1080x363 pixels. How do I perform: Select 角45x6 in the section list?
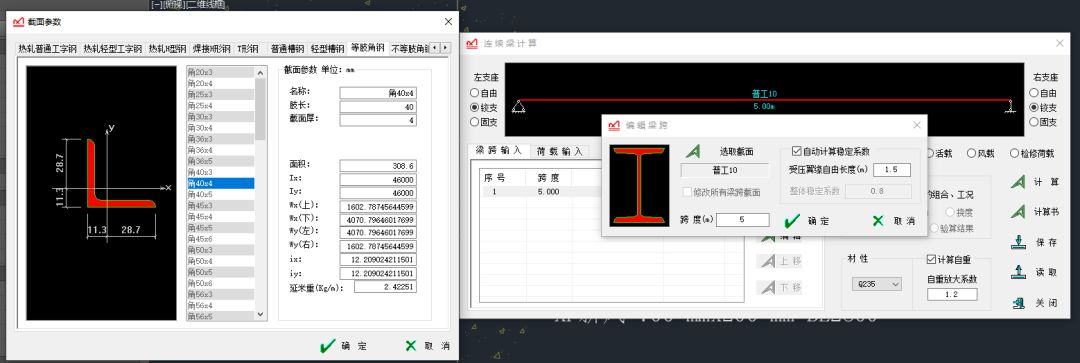click(220, 239)
